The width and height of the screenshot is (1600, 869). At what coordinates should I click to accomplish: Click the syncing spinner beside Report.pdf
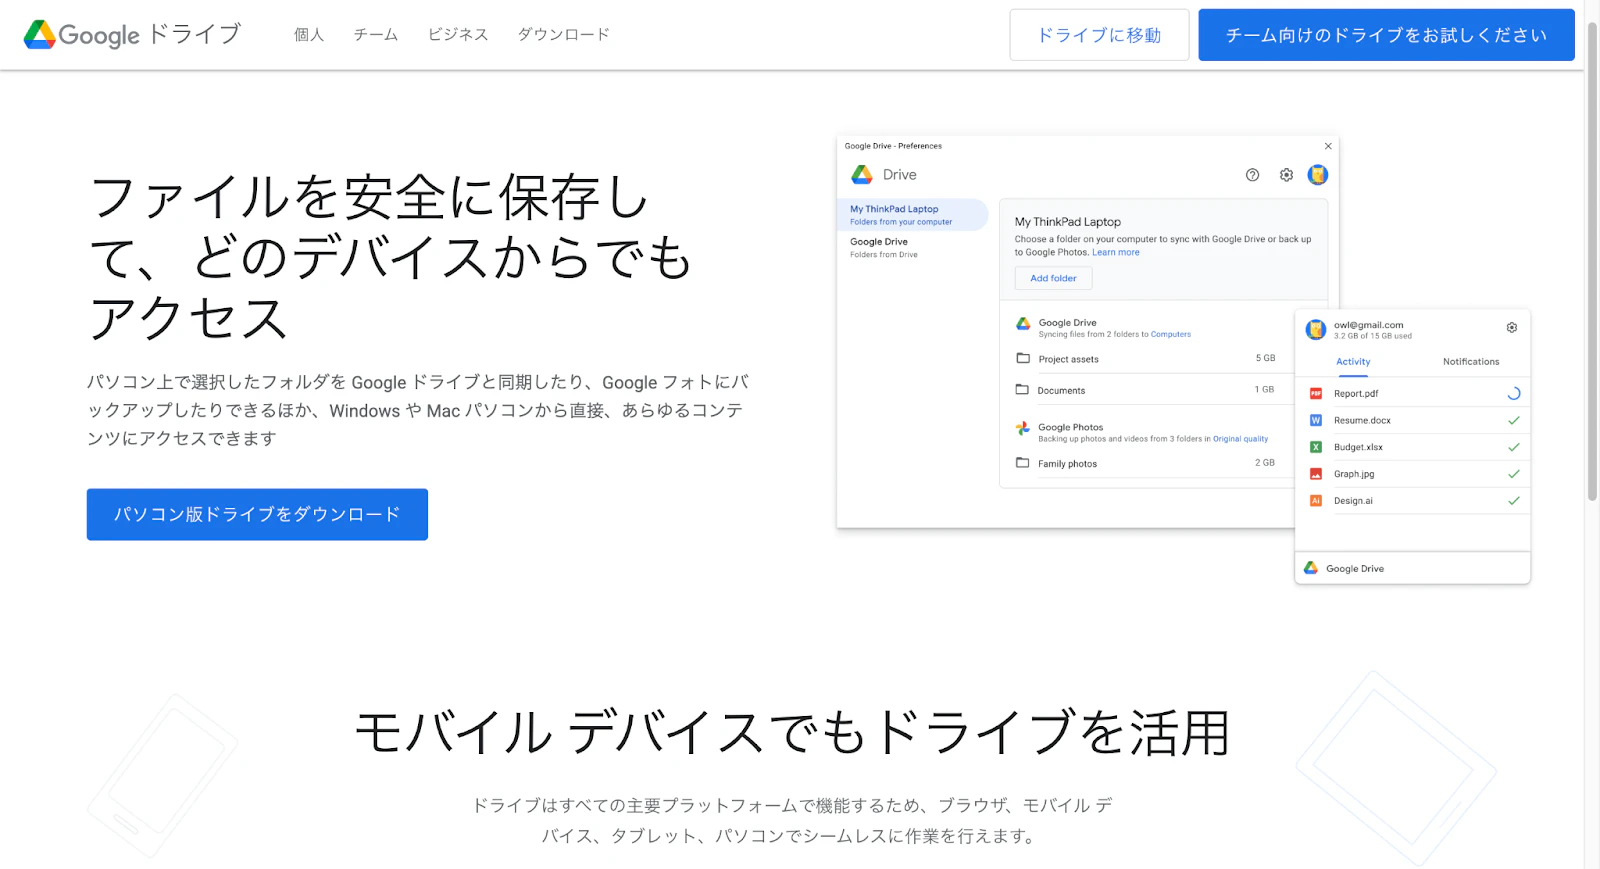pyautogui.click(x=1514, y=393)
